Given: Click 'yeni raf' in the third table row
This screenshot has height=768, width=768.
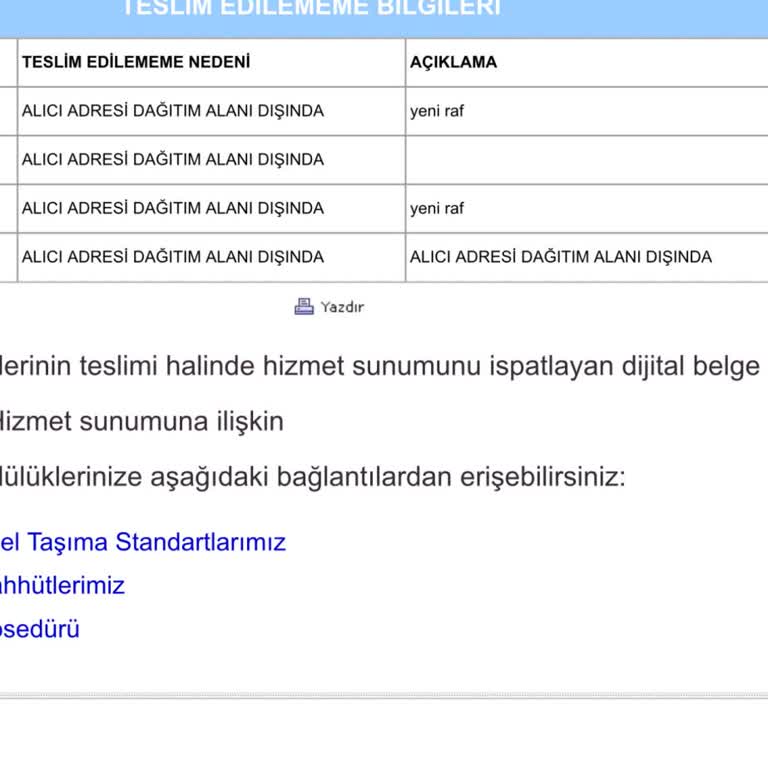Looking at the screenshot, I should point(437,209).
